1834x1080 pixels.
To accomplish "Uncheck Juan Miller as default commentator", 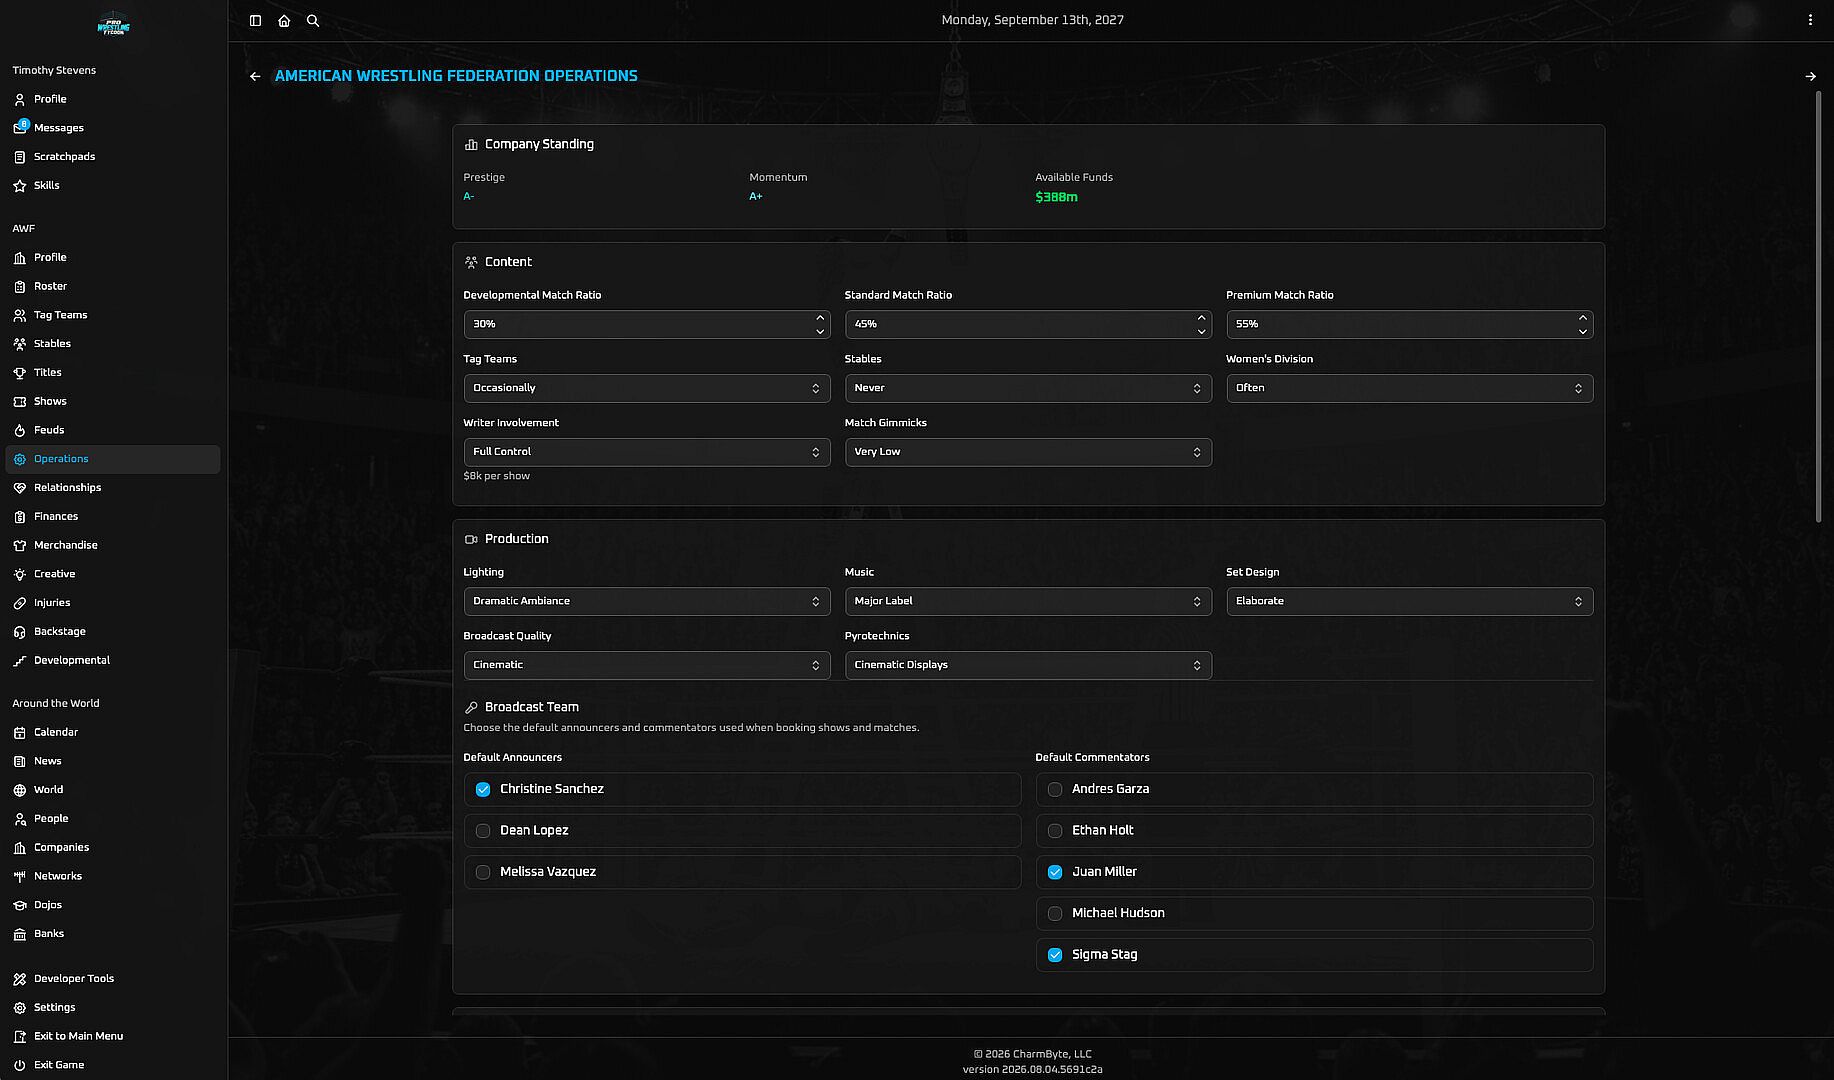I will point(1055,872).
